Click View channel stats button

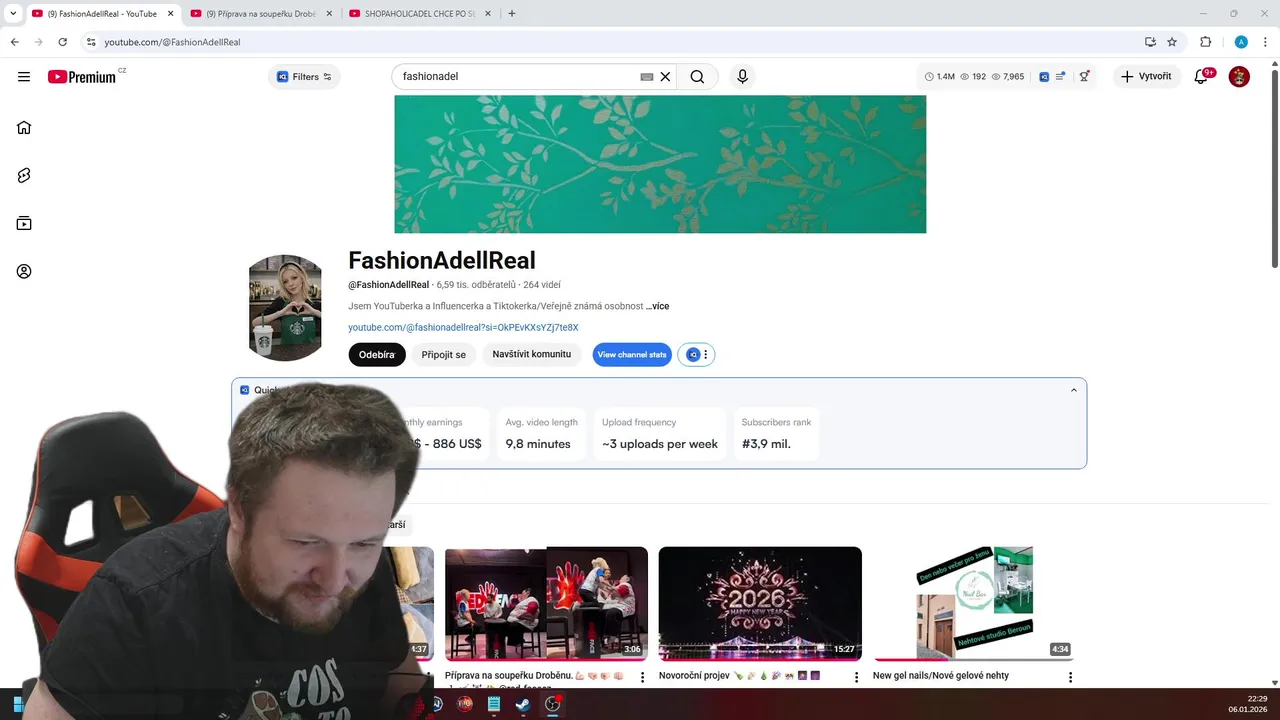(632, 354)
